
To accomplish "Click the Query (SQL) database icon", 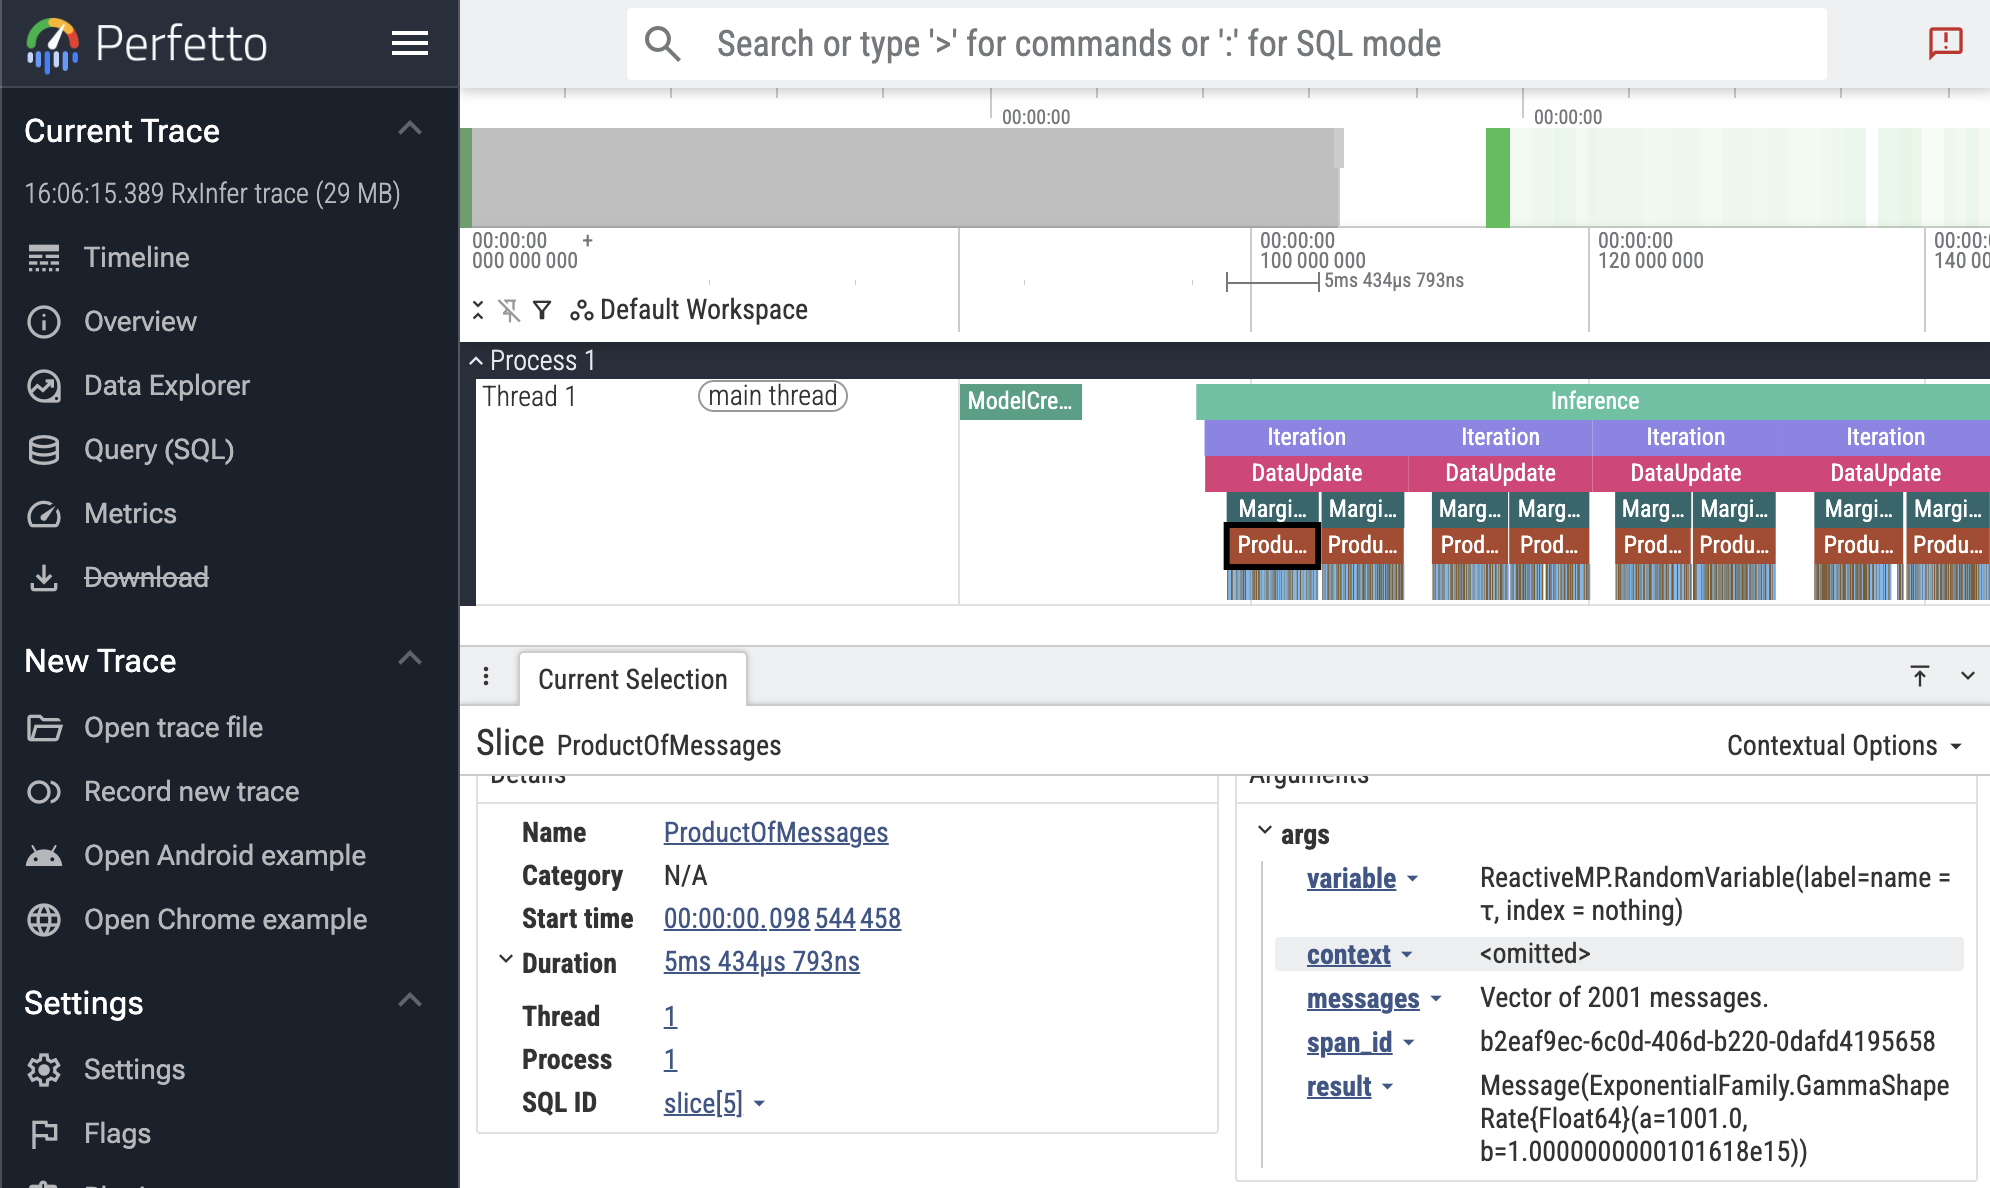I will (x=44, y=450).
